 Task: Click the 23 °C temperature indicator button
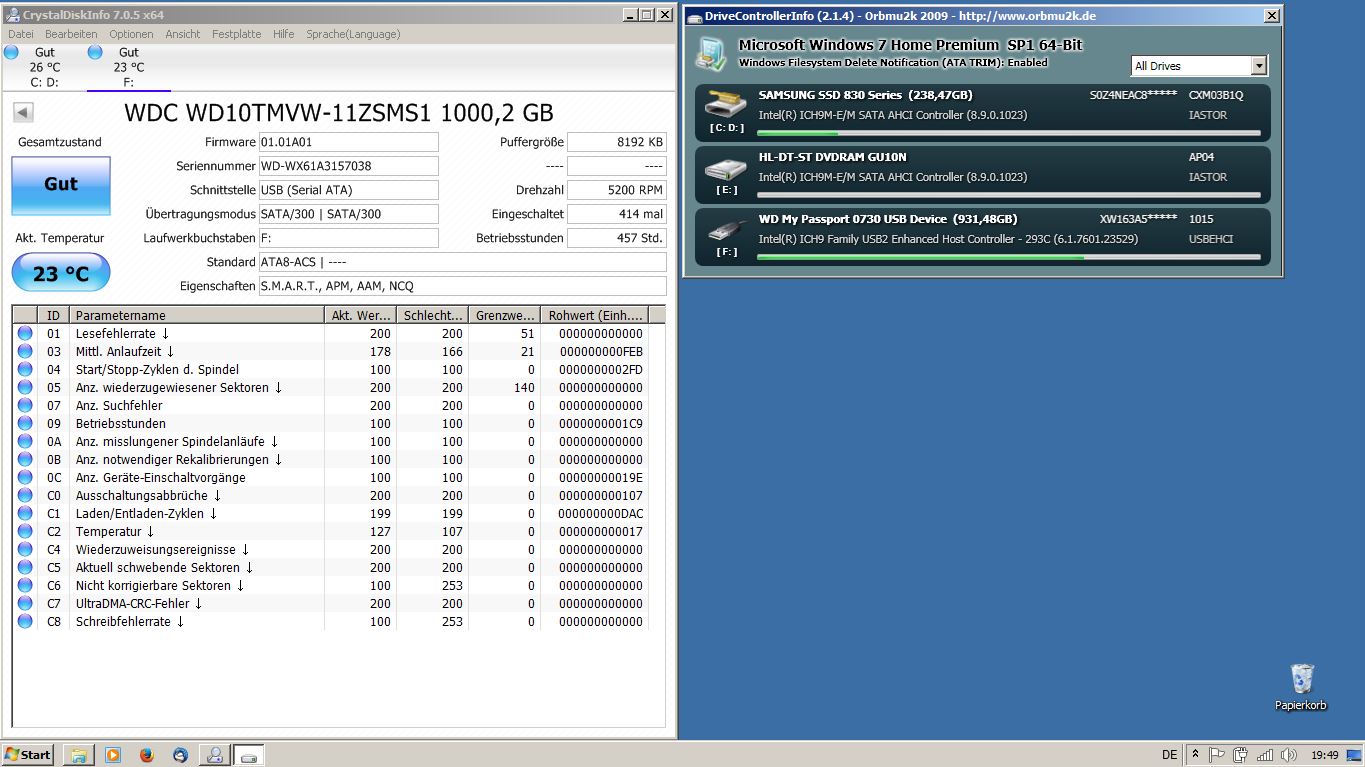[61, 273]
